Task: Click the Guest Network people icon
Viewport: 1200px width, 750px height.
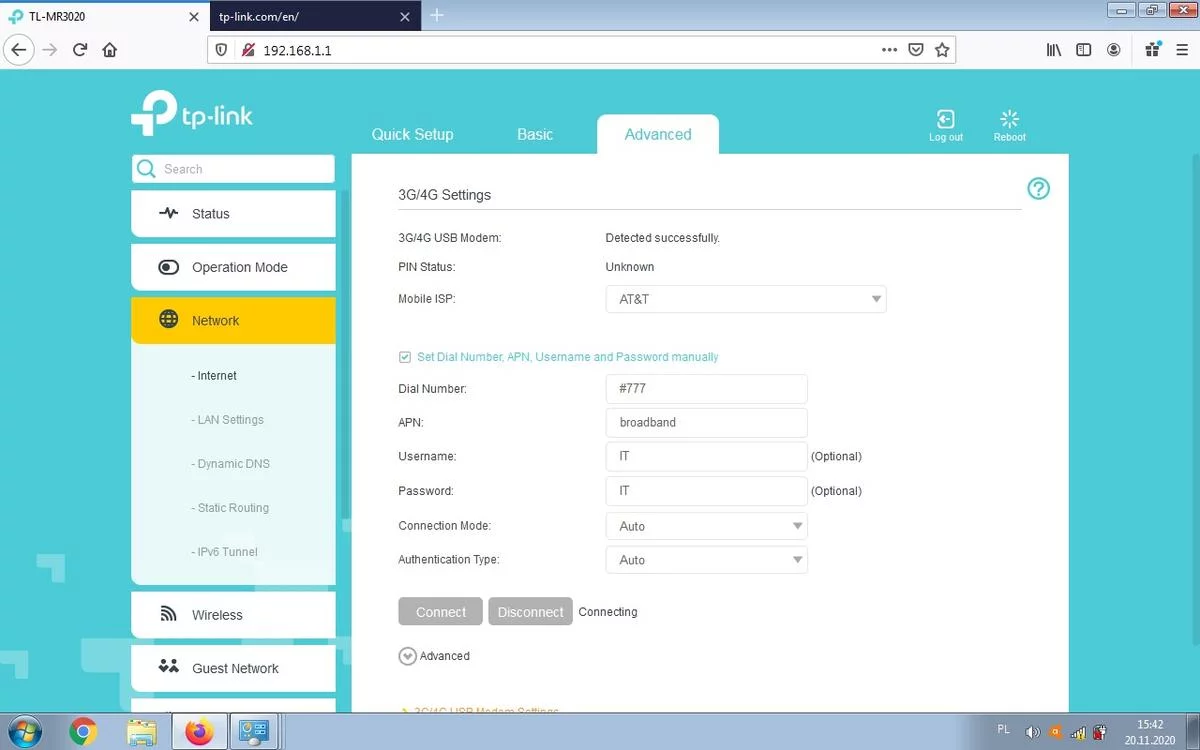Action: coord(169,667)
